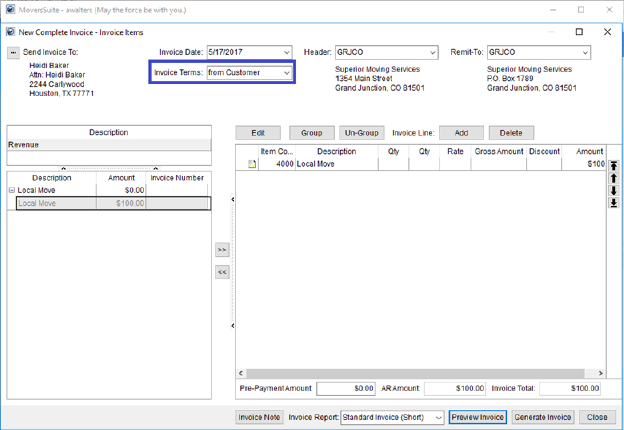624x430 pixels.
Task: Click the move line up arrow
Action: [x=614, y=178]
